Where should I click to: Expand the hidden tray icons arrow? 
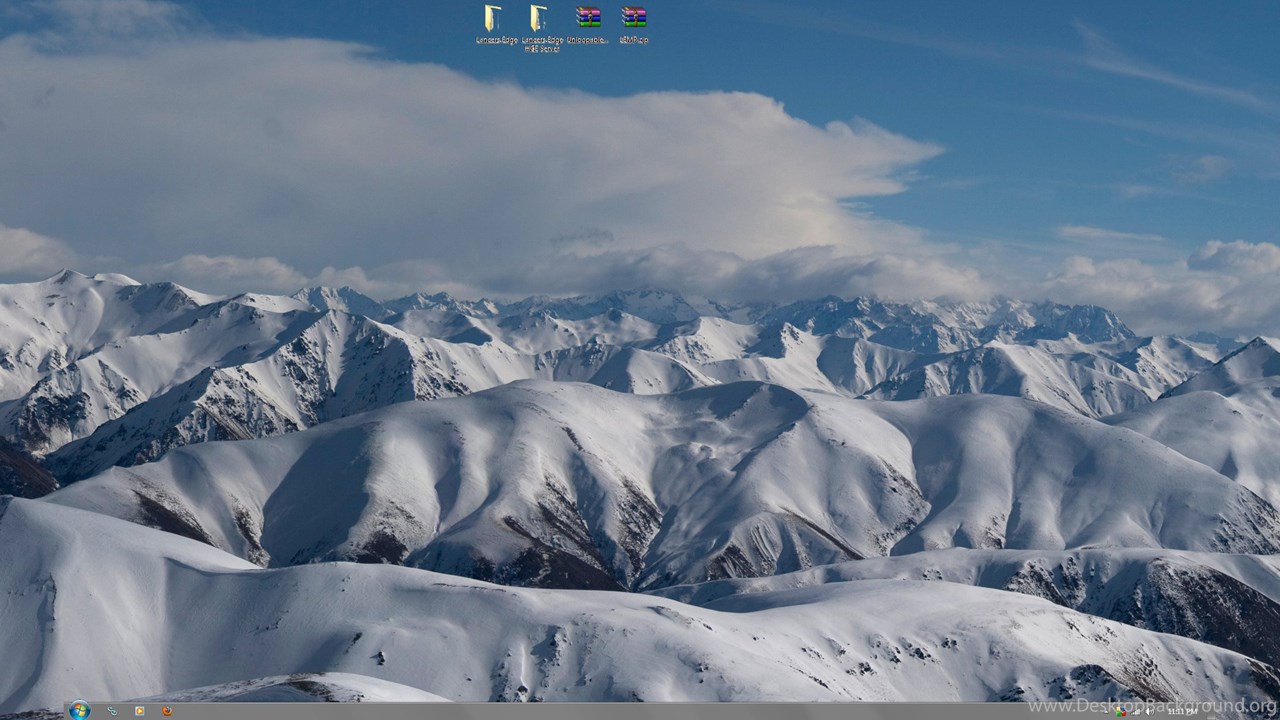tap(1108, 712)
